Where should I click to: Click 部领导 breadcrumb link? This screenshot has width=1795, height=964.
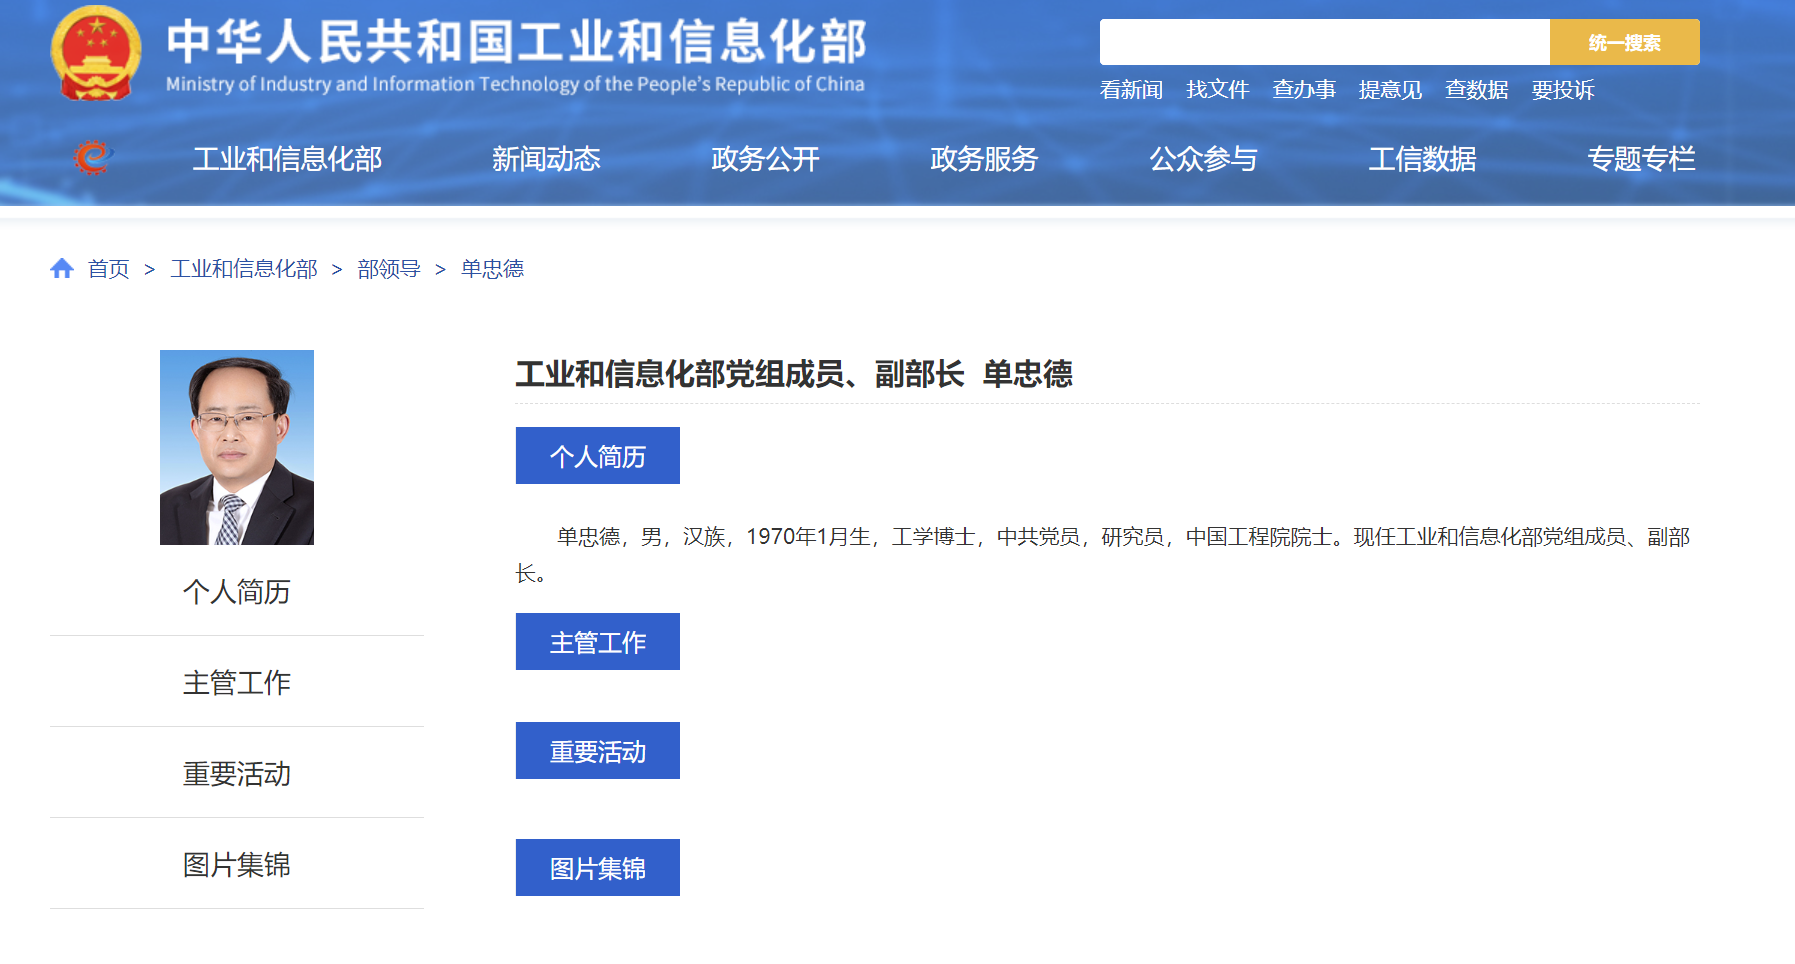[388, 269]
